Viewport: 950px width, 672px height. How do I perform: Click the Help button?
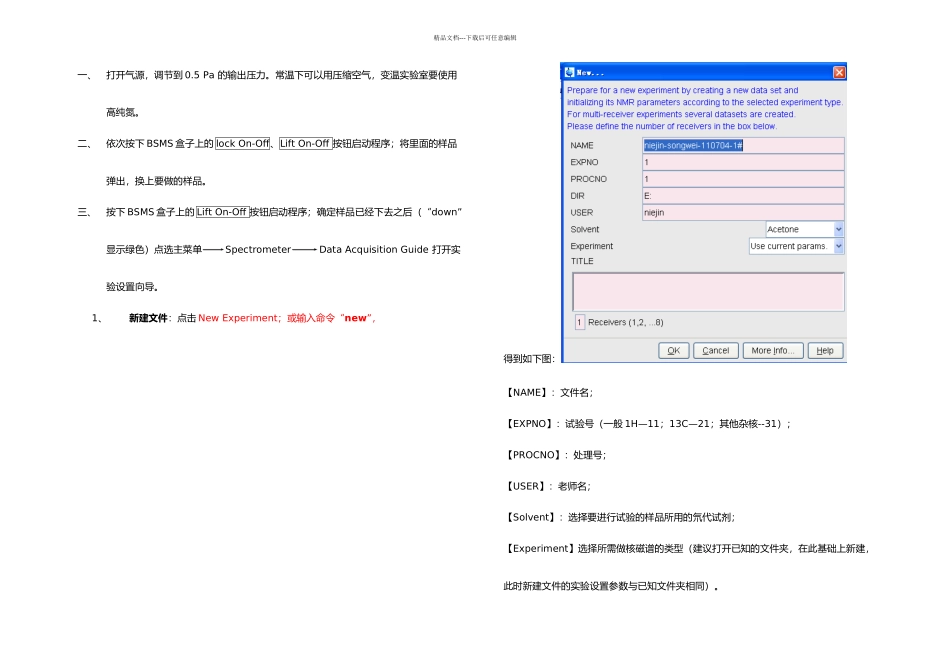825,351
